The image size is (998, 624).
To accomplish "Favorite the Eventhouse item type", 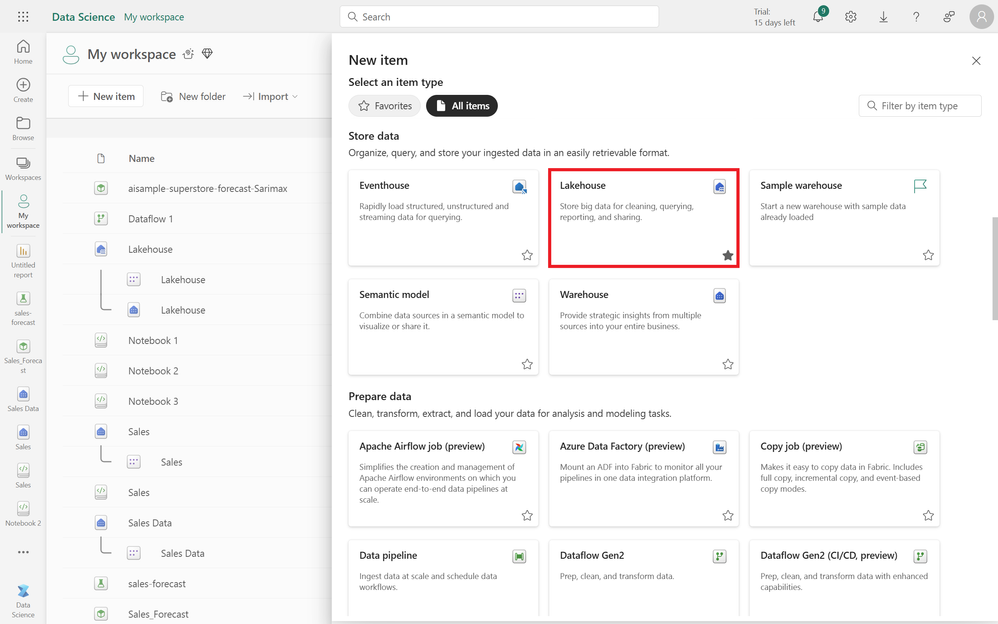I will (x=527, y=255).
